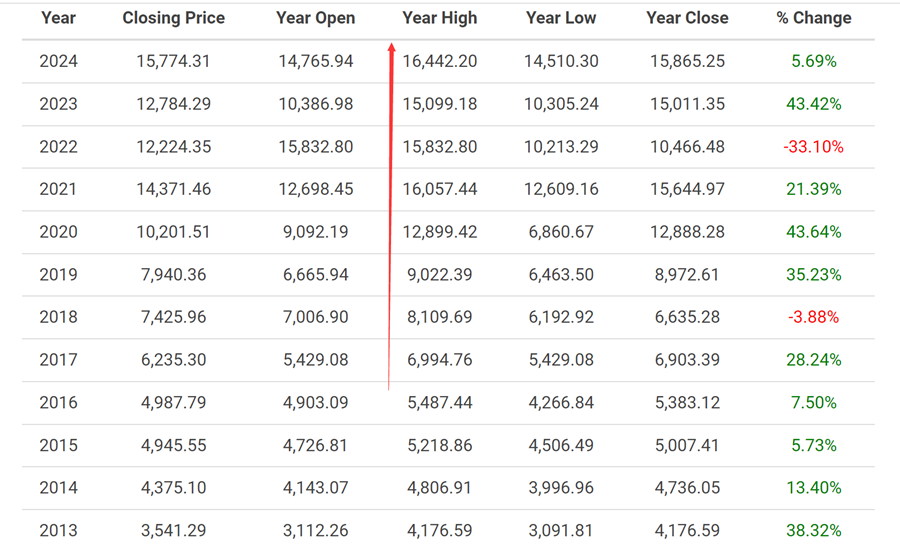The width and height of the screenshot is (900, 547).
Task: Click the Year Low column header
Action: point(560,18)
